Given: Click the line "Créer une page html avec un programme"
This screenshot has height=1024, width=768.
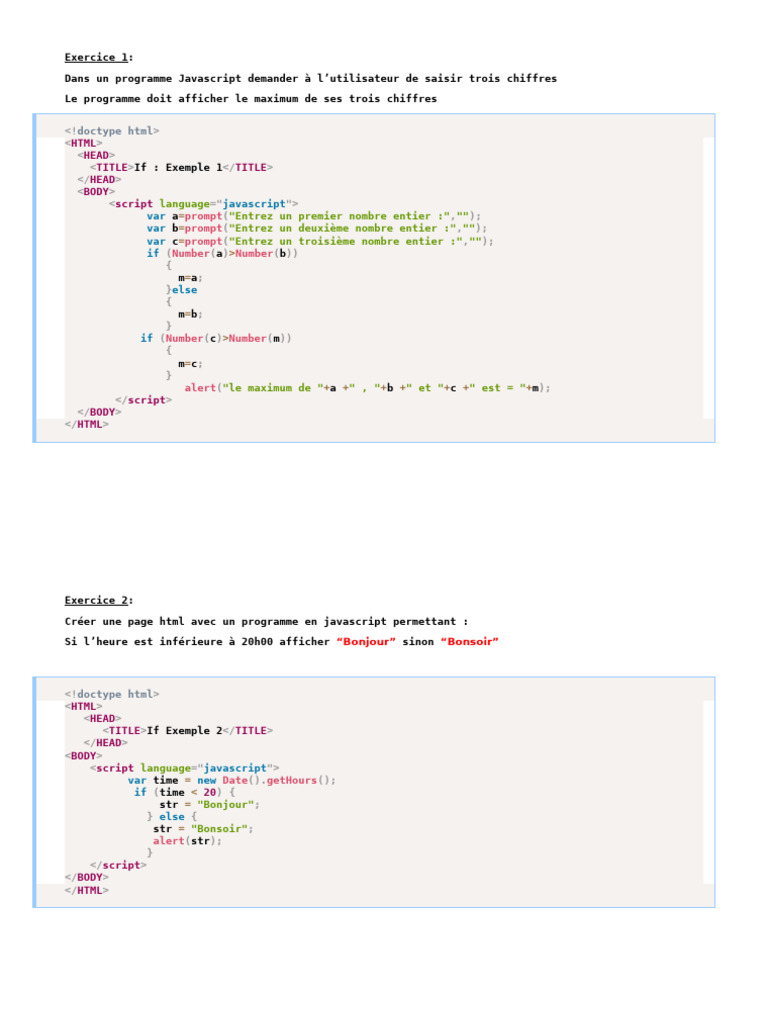Looking at the screenshot, I should pos(266,622).
